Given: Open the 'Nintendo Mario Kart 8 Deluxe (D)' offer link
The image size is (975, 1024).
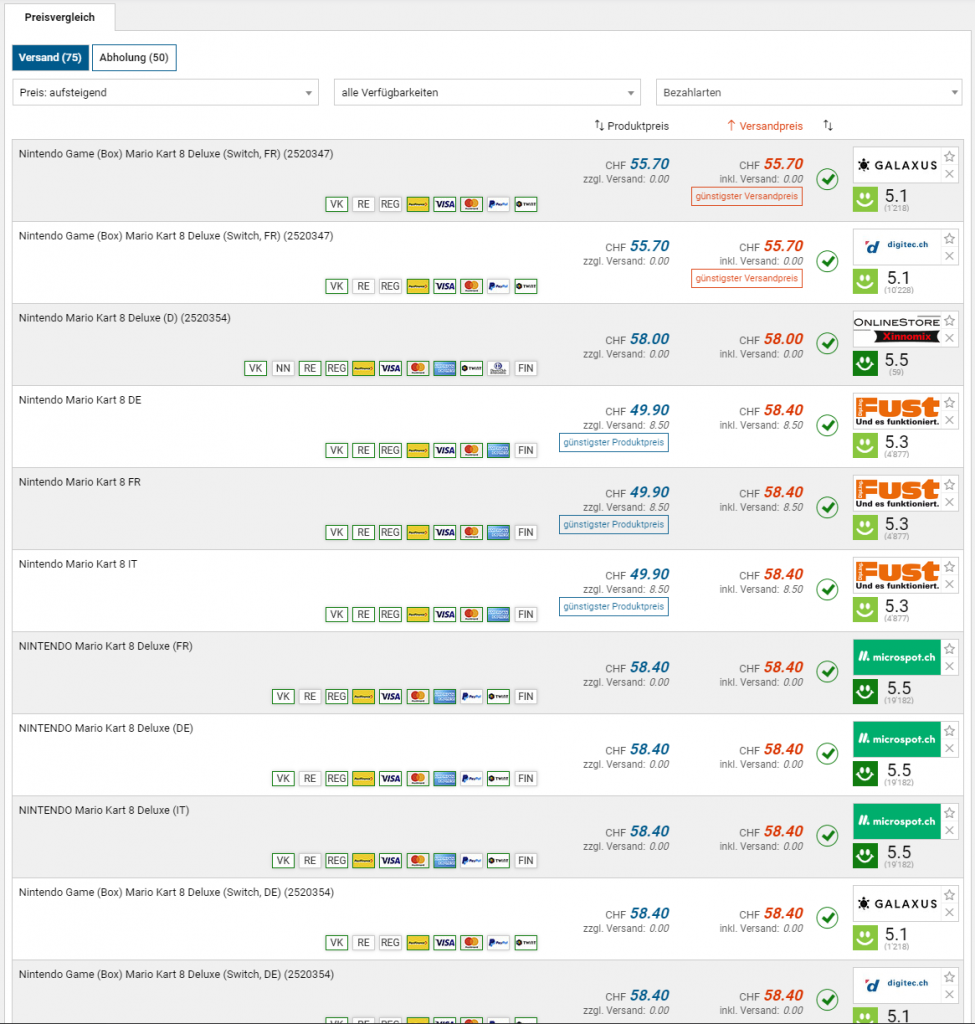Looking at the screenshot, I should click(125, 318).
